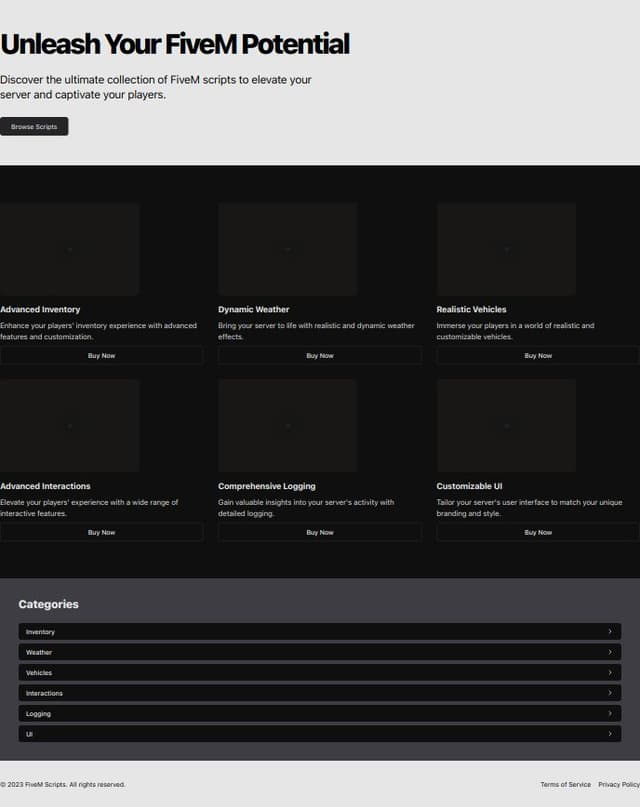Buy the Advanced Inventory script
The height and width of the screenshot is (807, 640).
(x=101, y=356)
